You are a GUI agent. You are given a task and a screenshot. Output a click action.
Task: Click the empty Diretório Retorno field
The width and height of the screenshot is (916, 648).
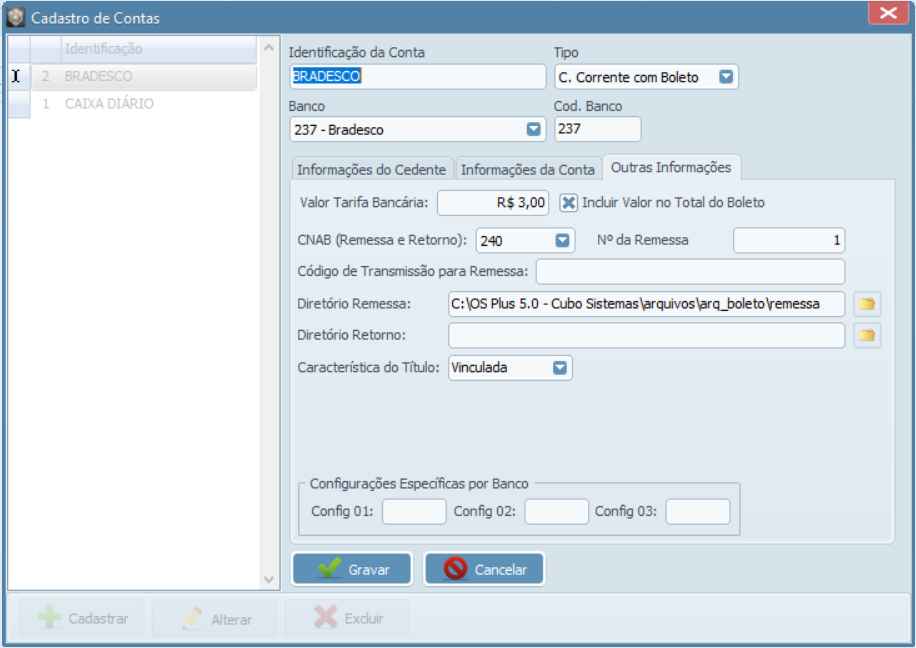click(646, 335)
